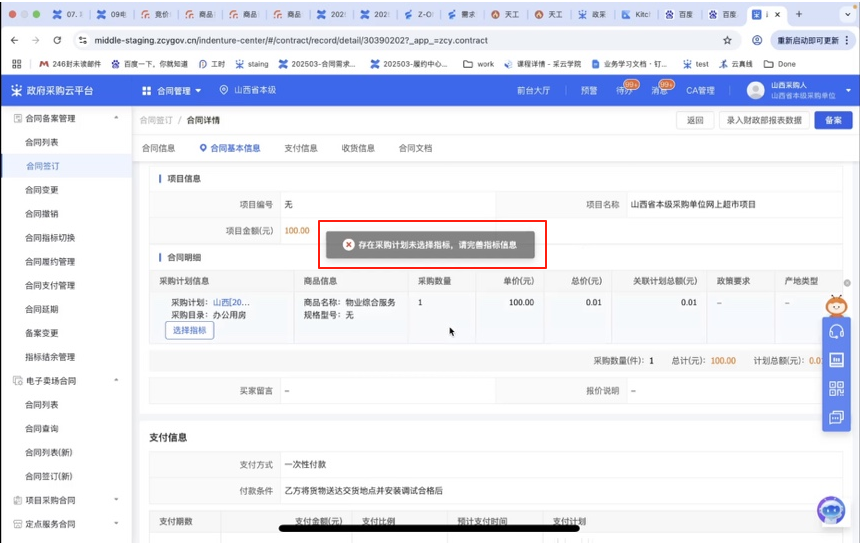Click the blue 备案 button
860x544 pixels.
tap(833, 120)
